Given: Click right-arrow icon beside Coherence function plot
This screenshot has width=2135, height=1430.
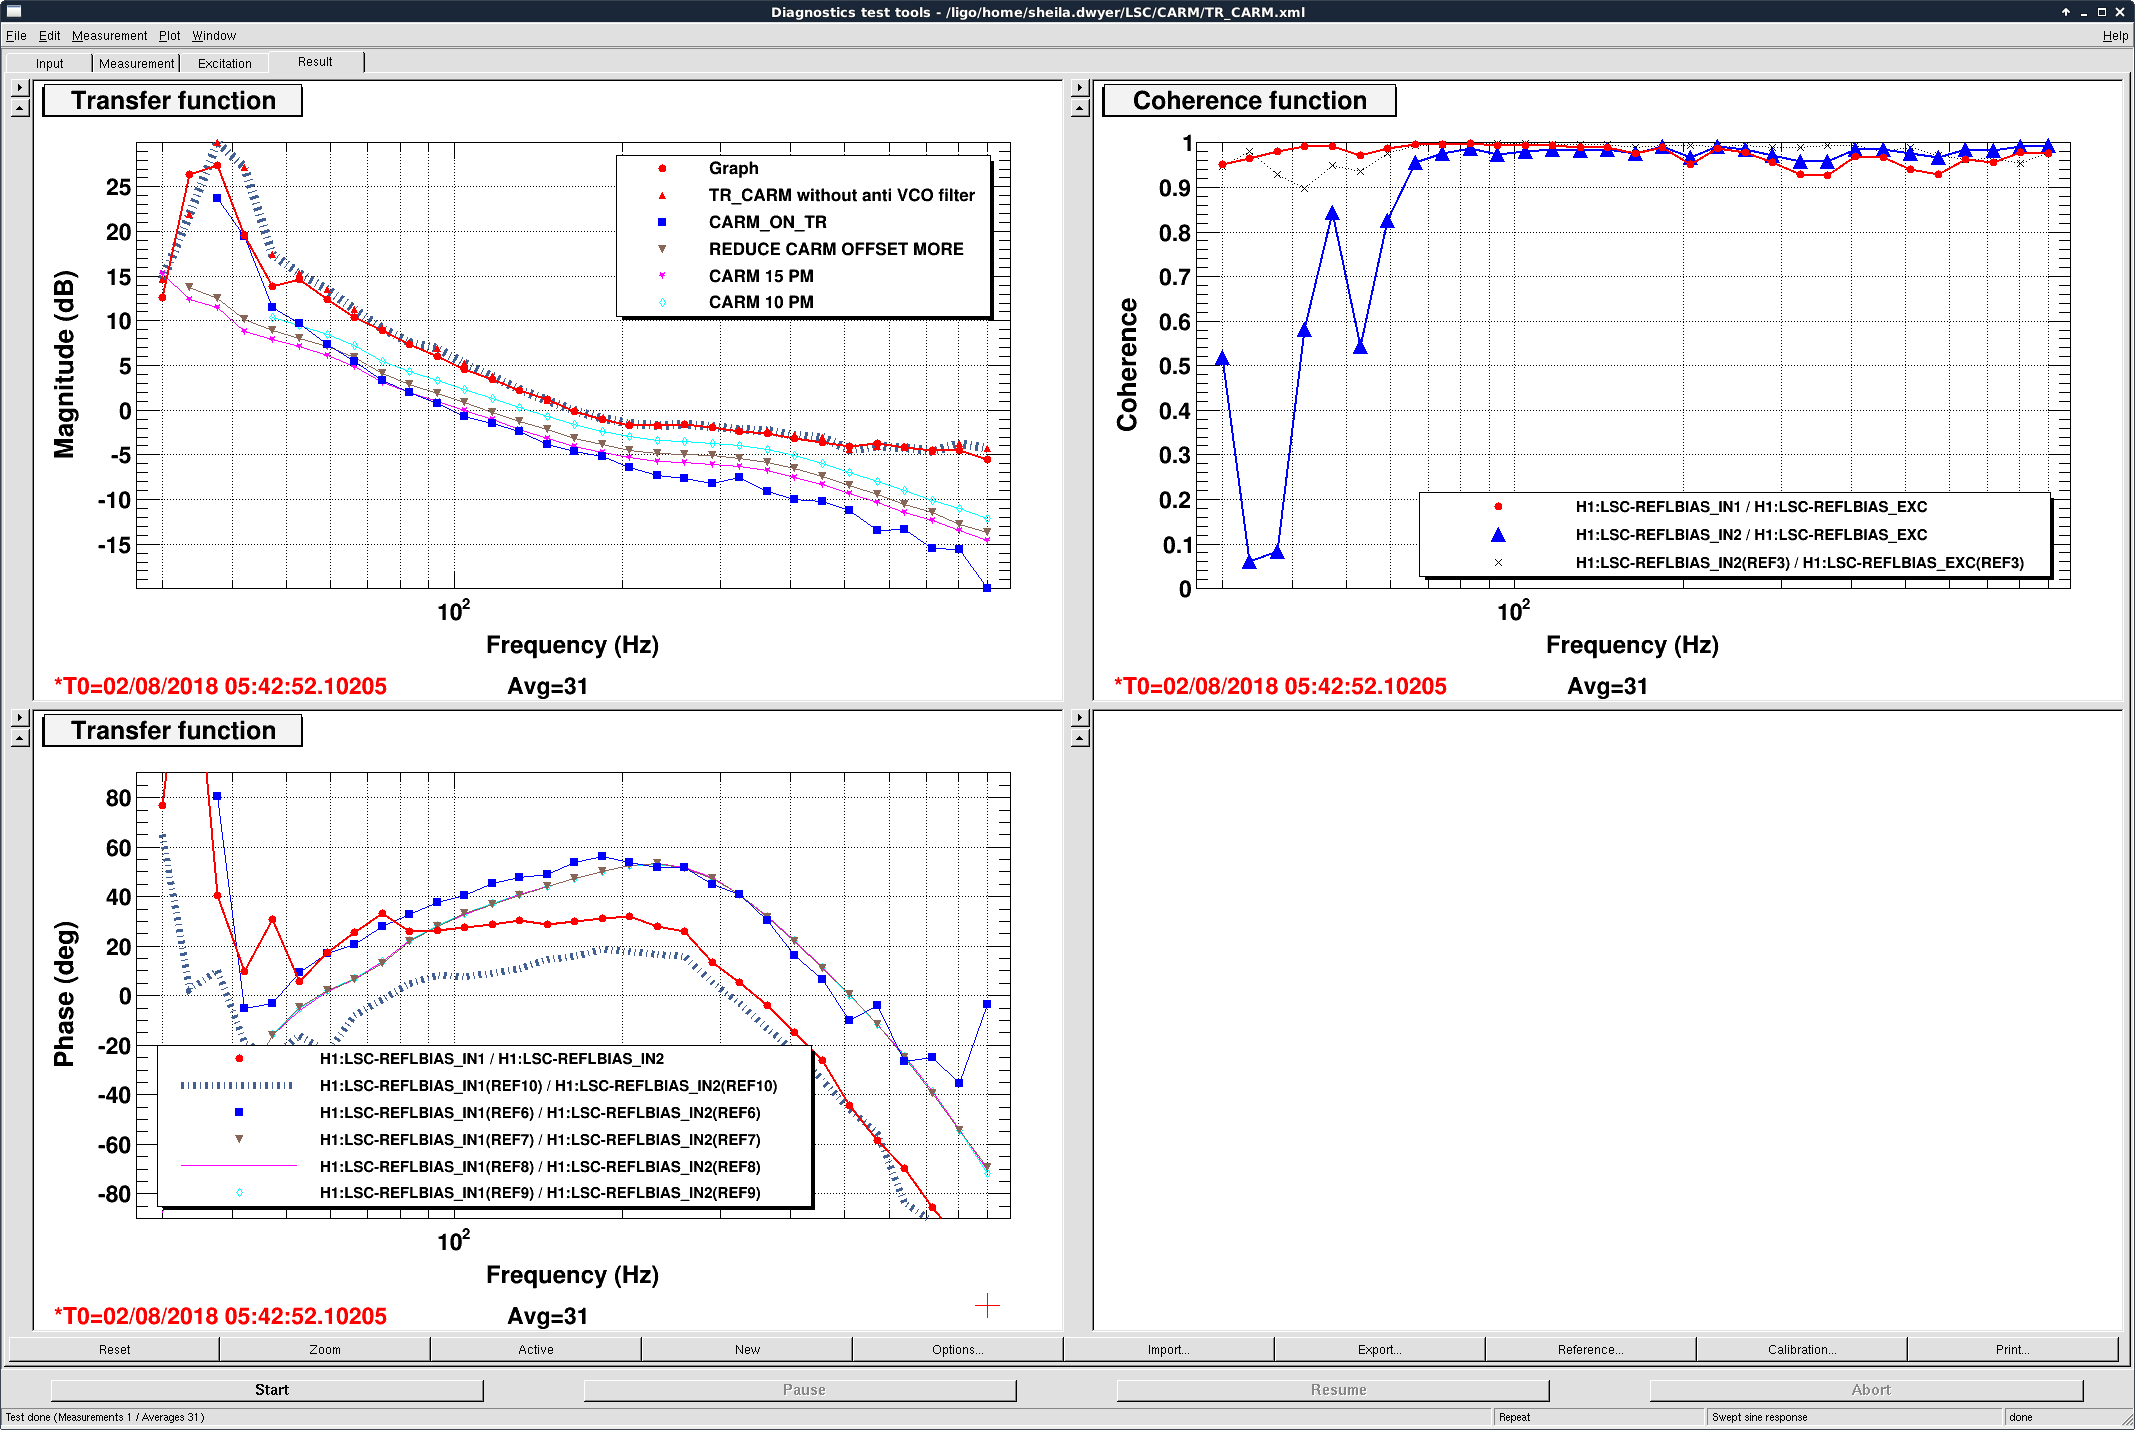Looking at the screenshot, I should coord(1080,87).
